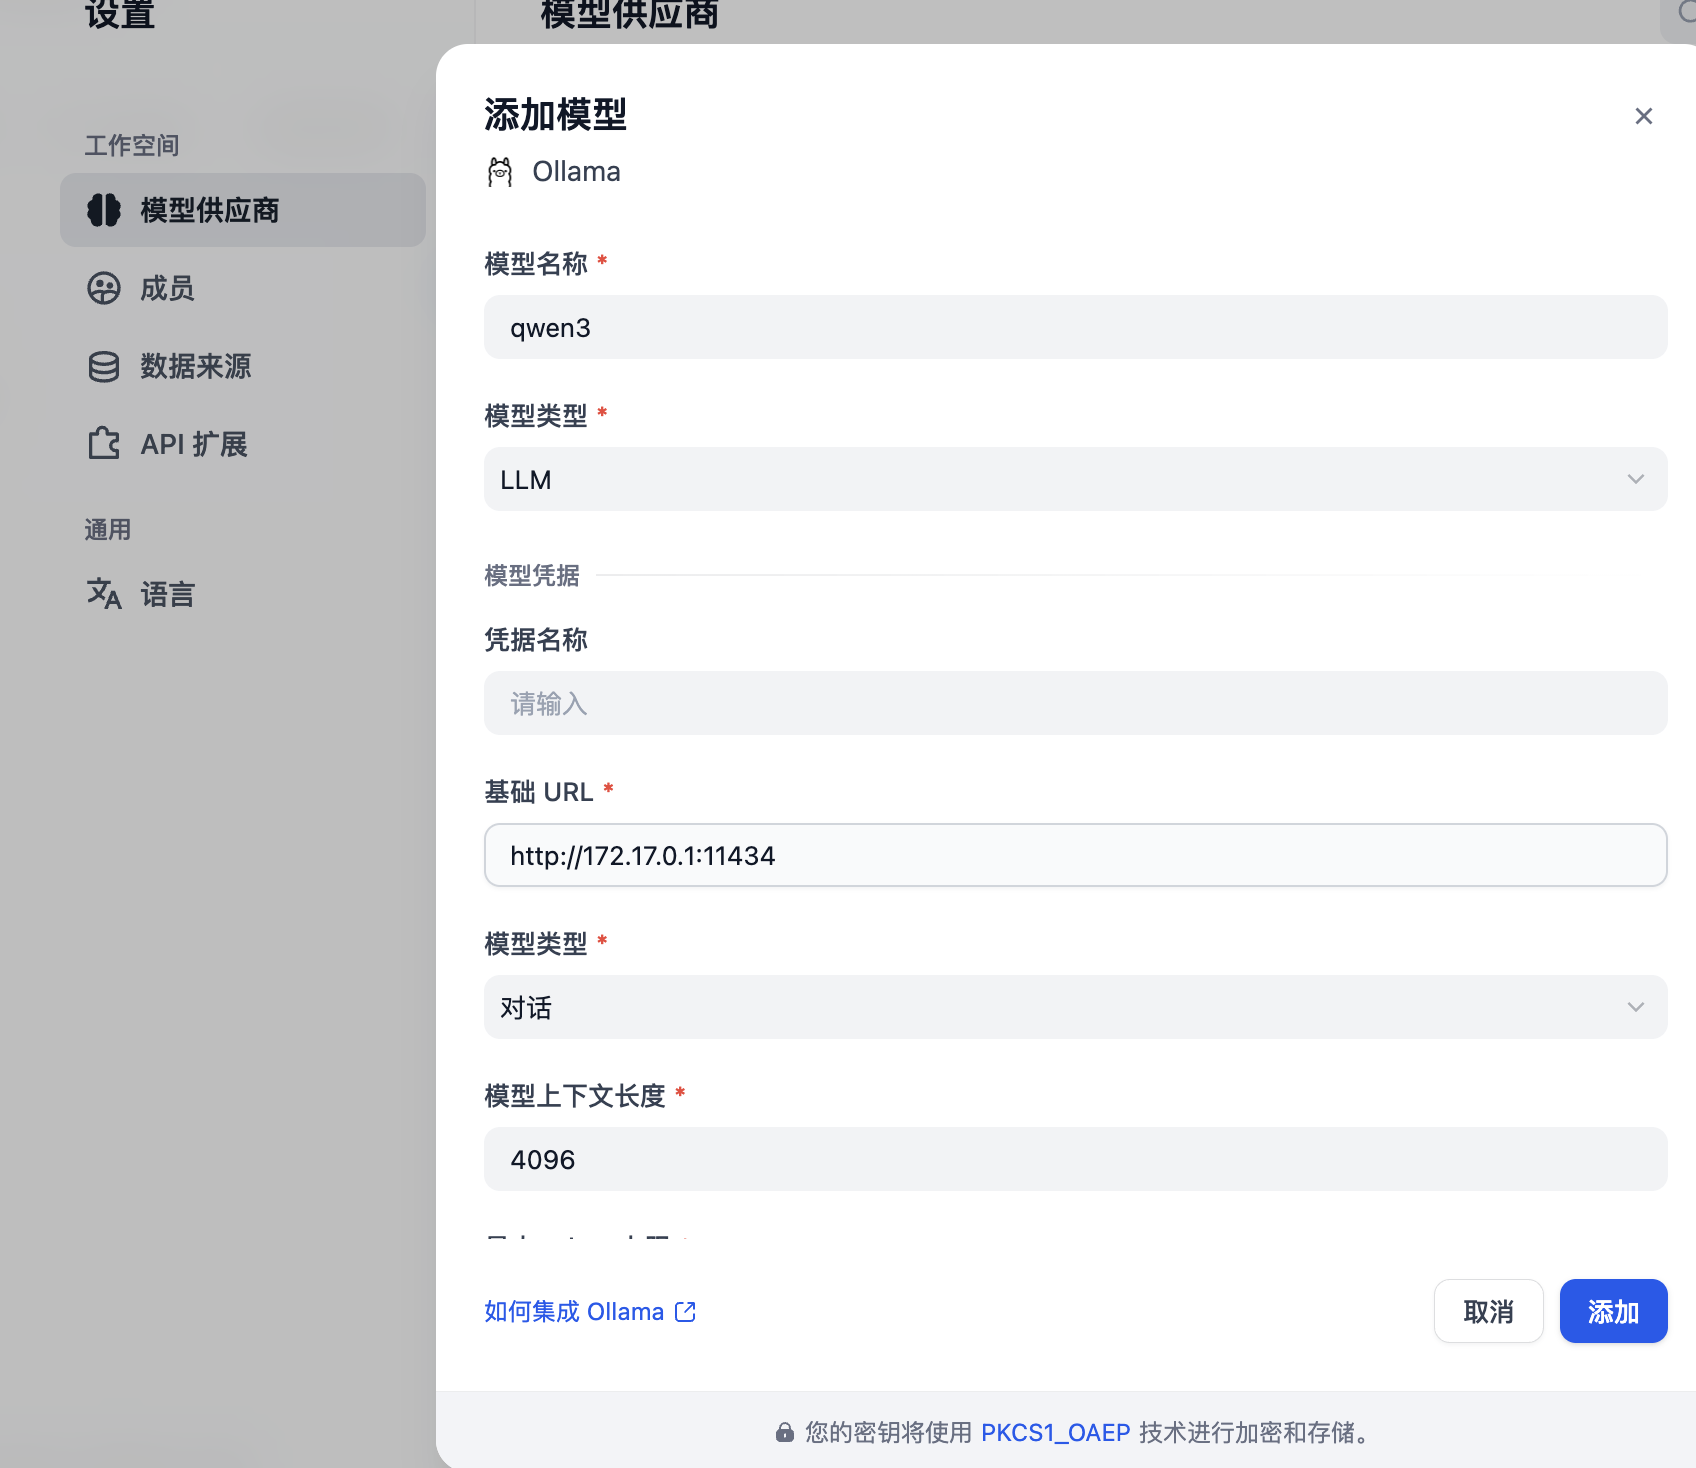The width and height of the screenshot is (1696, 1468).
Task: Click the external link icon after 如何集成 Ollama
Action: (685, 1311)
